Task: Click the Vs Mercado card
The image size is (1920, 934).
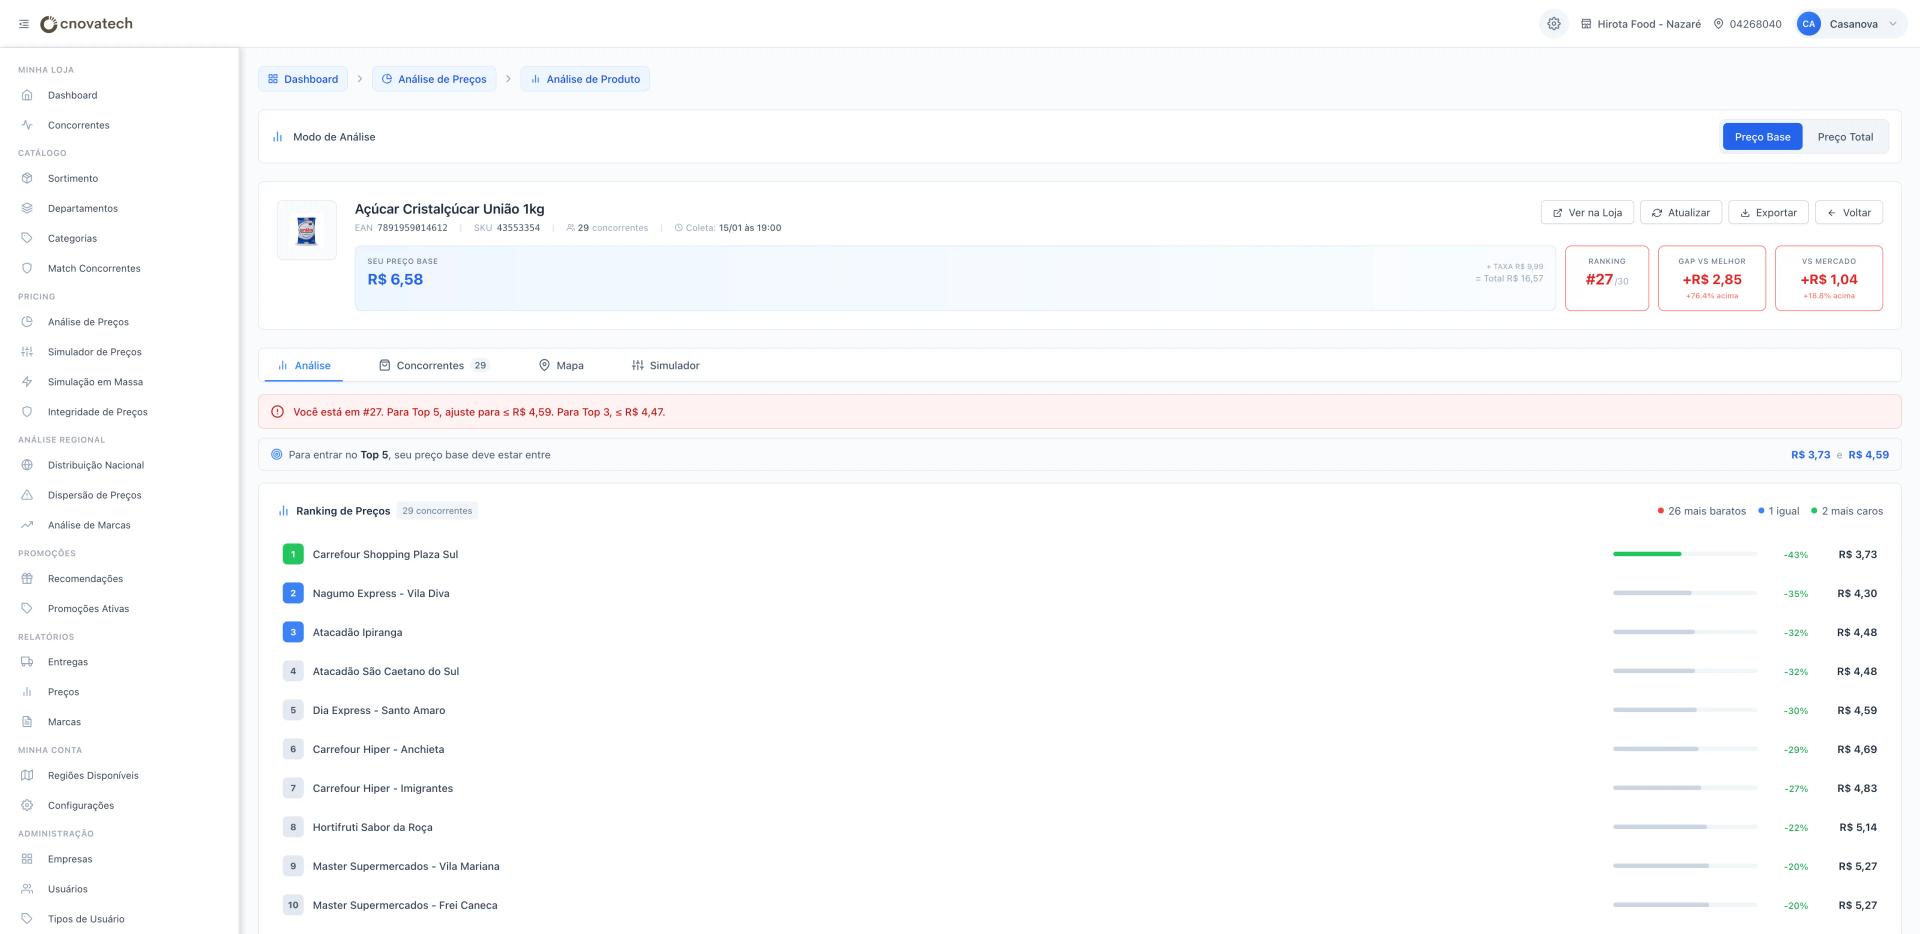Action: pos(1829,278)
